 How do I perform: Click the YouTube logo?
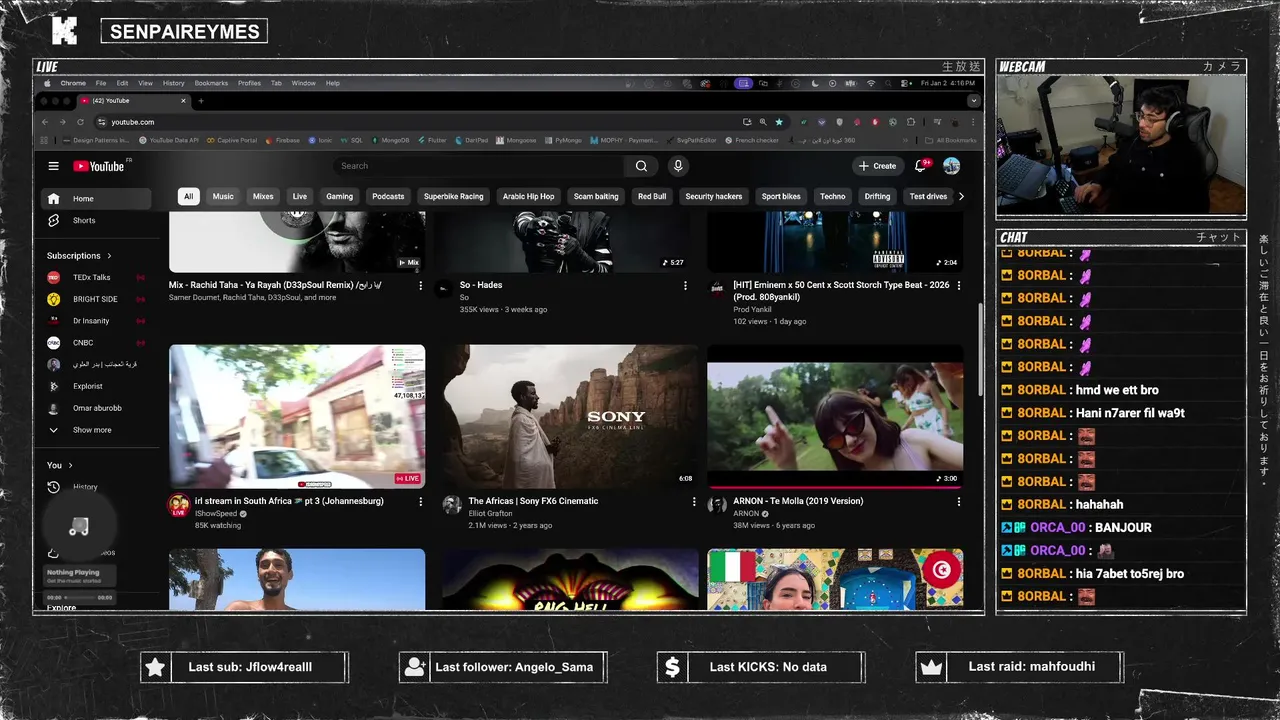point(98,166)
